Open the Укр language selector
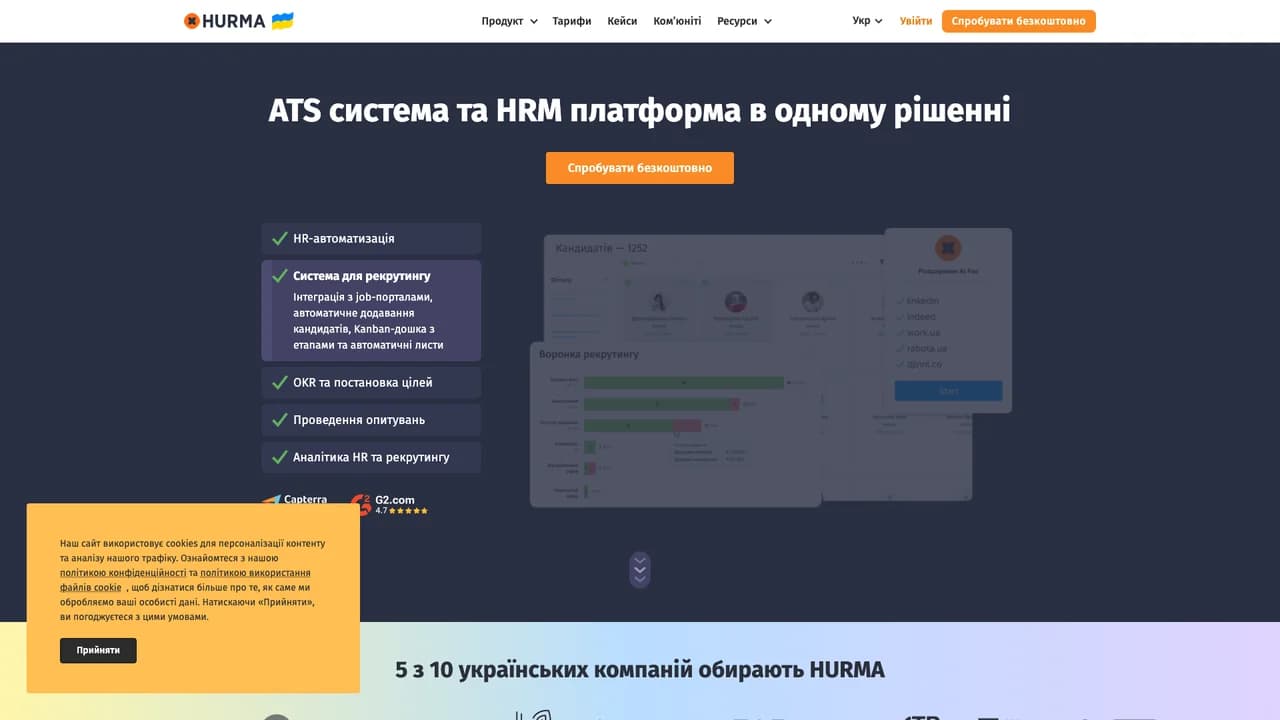 (867, 21)
